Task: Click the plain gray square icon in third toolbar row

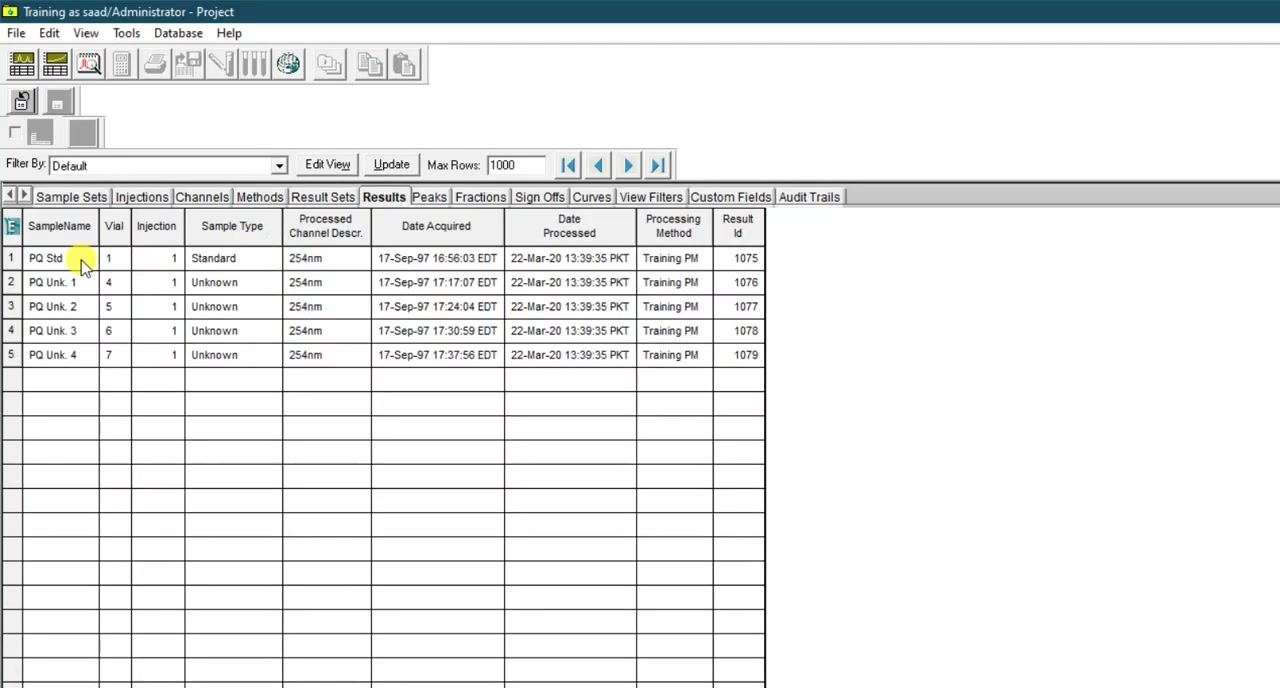Action: tap(83, 133)
